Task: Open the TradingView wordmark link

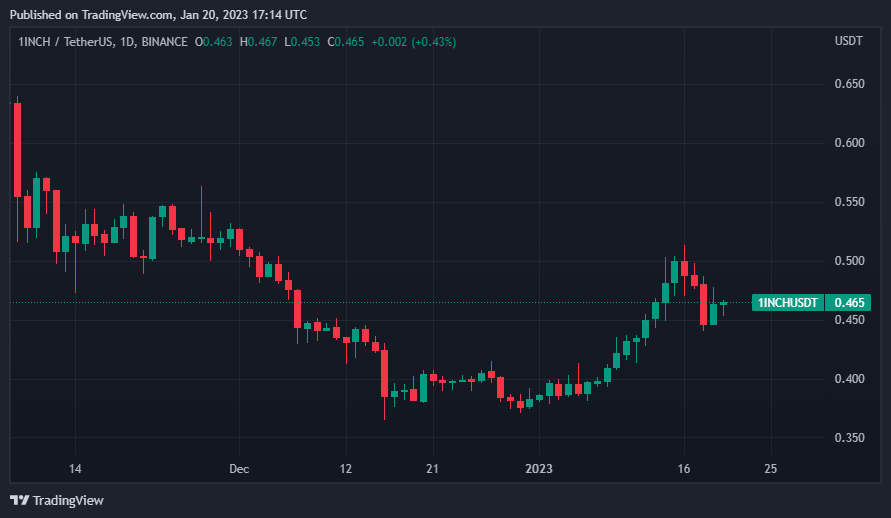Action: [x=68, y=500]
